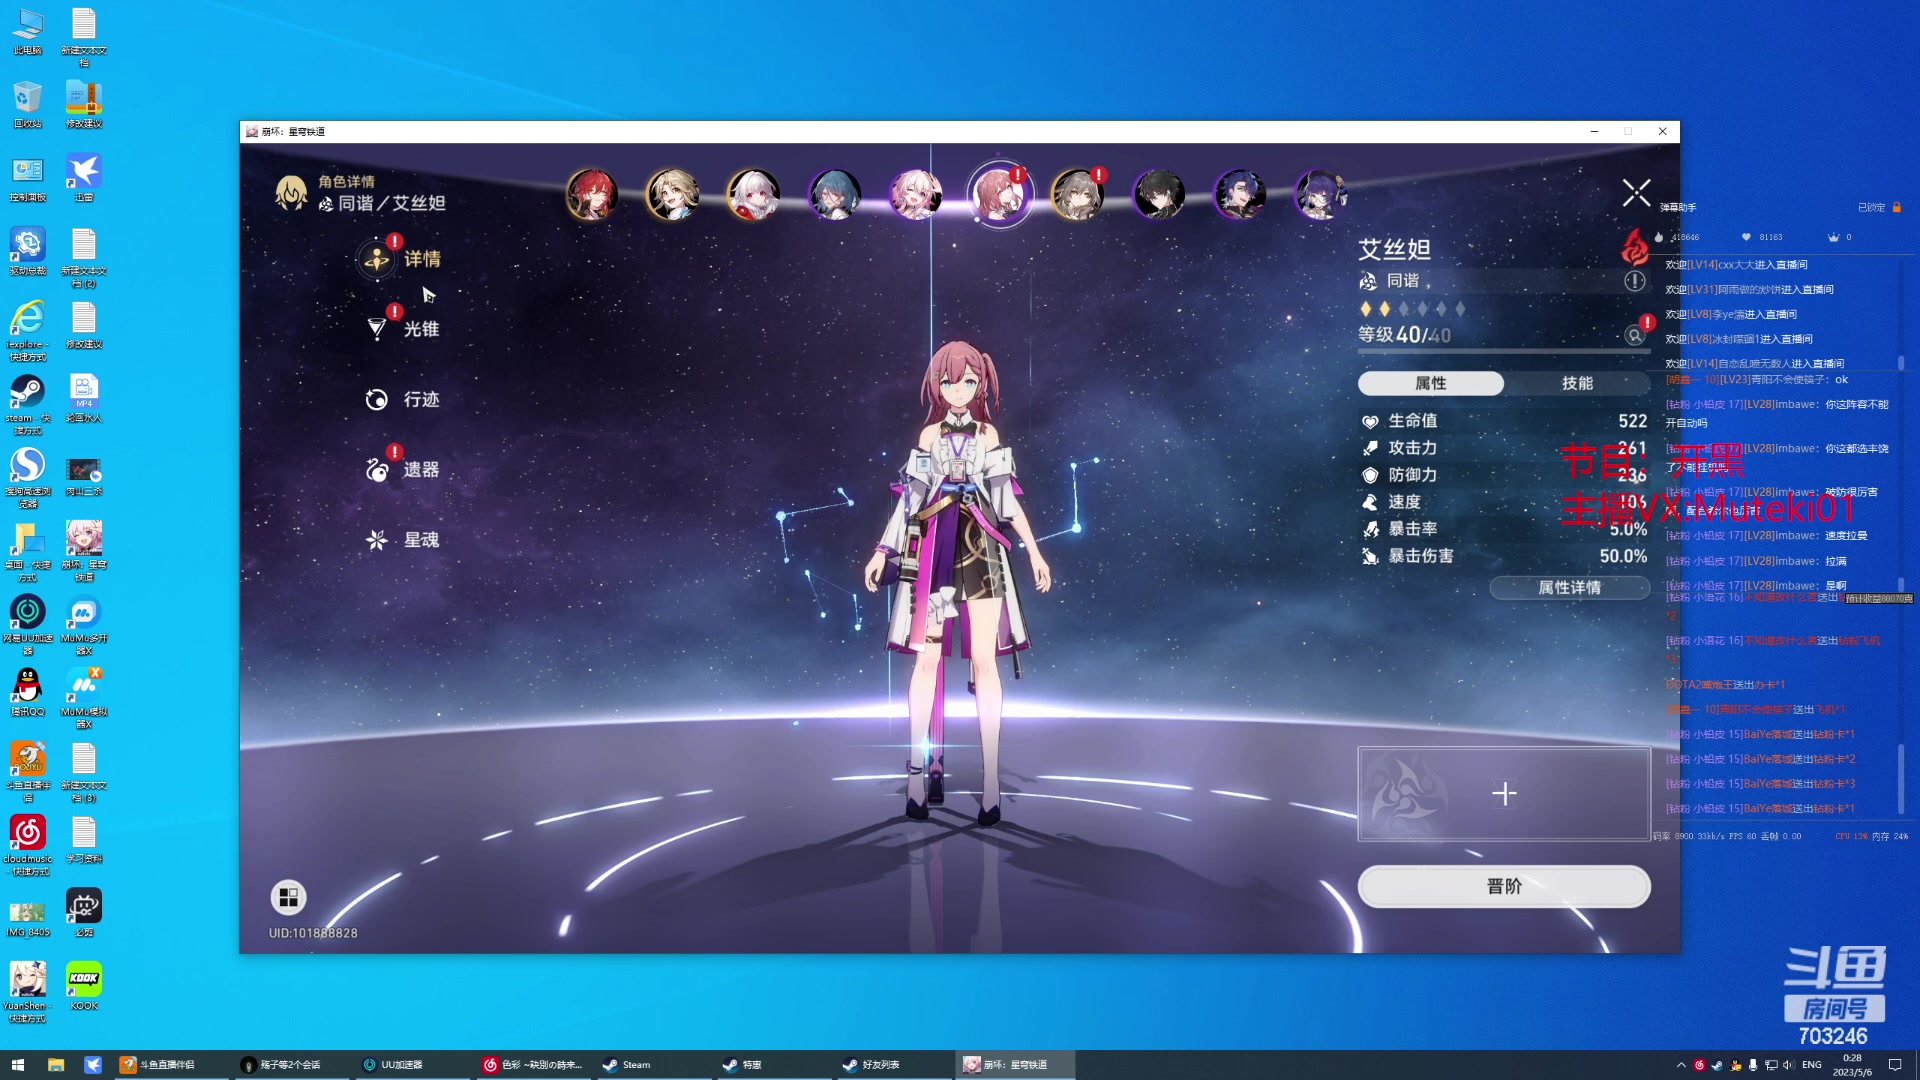Open the 必剪 desktop shortcut
Viewport: 1920px width, 1080px height.
(x=84, y=913)
